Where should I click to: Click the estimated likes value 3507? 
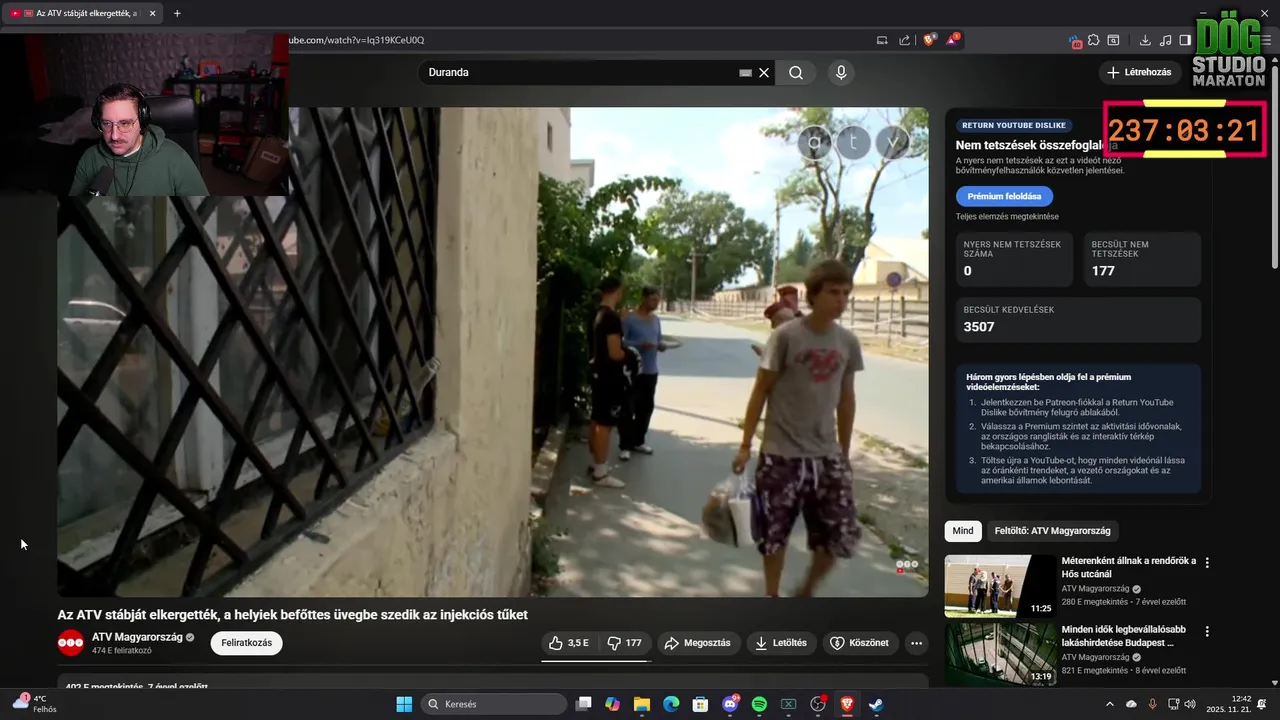[979, 327]
